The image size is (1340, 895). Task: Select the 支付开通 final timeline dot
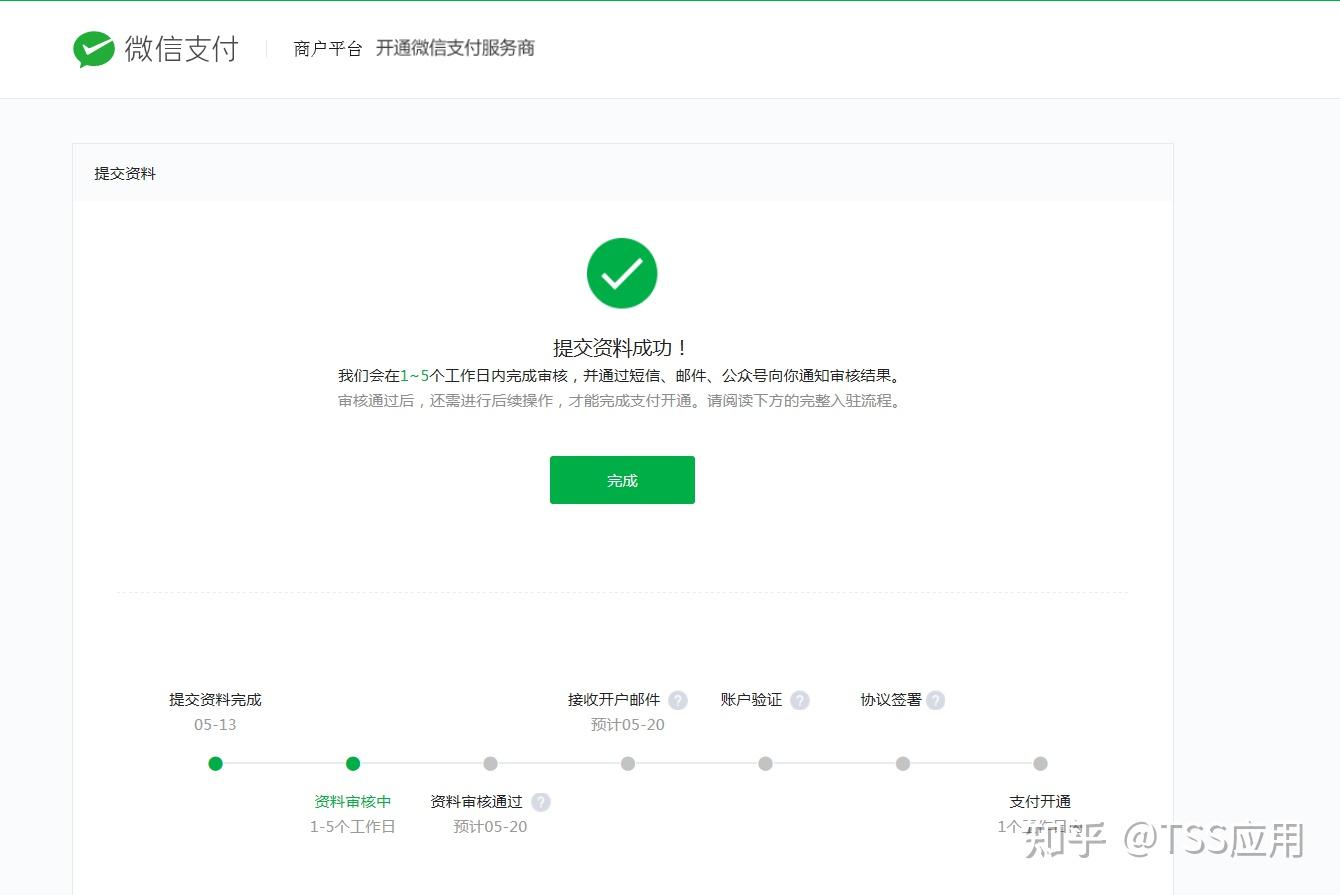[1040, 764]
